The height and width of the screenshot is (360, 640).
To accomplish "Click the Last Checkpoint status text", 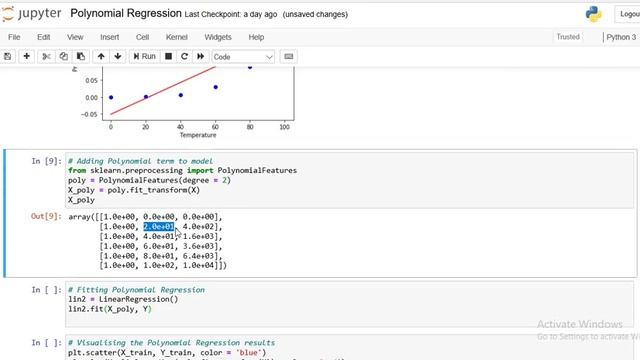I will [x=231, y=14].
